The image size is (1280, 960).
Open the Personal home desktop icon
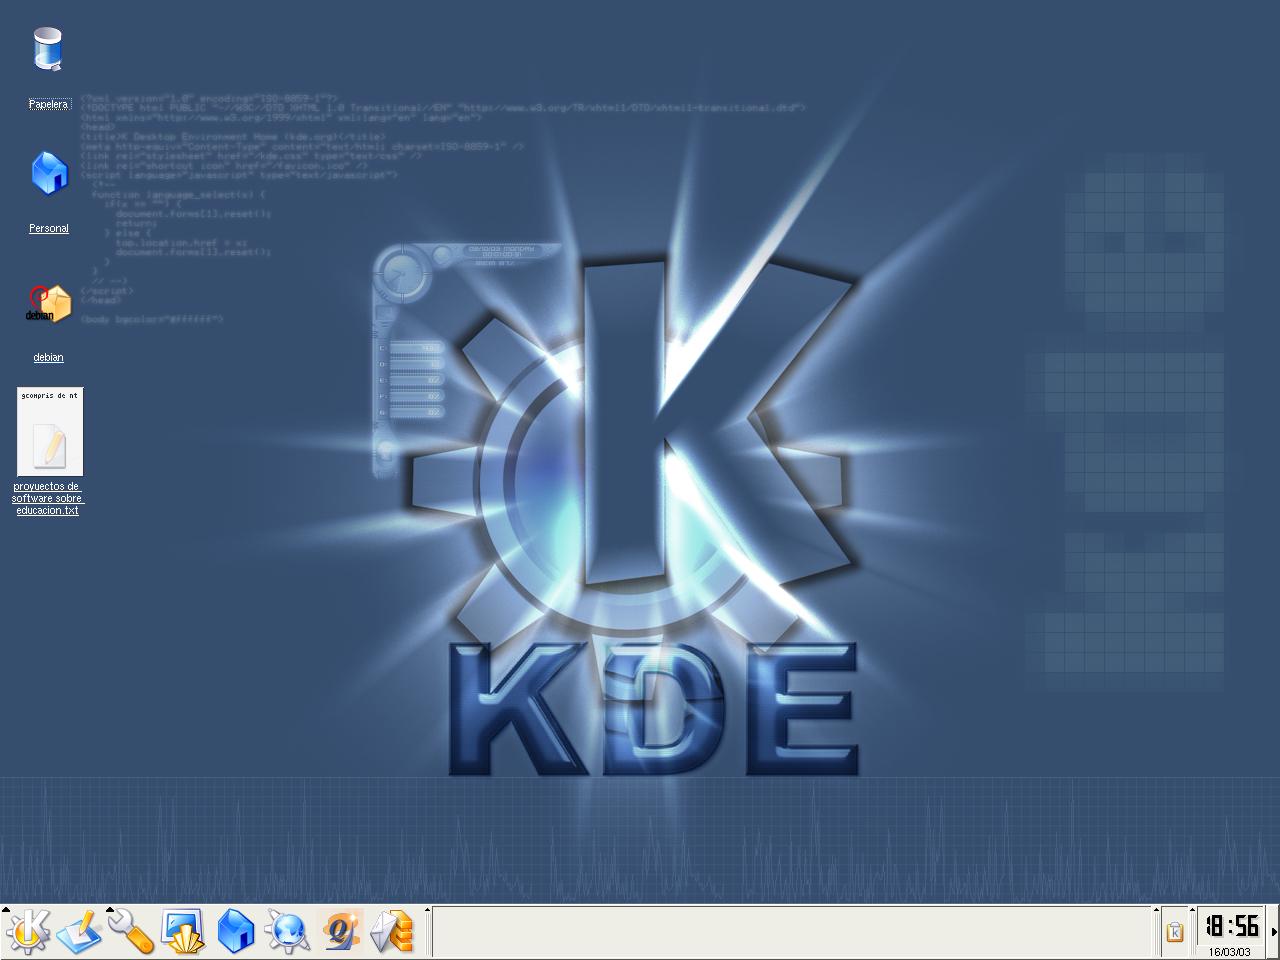click(48, 175)
